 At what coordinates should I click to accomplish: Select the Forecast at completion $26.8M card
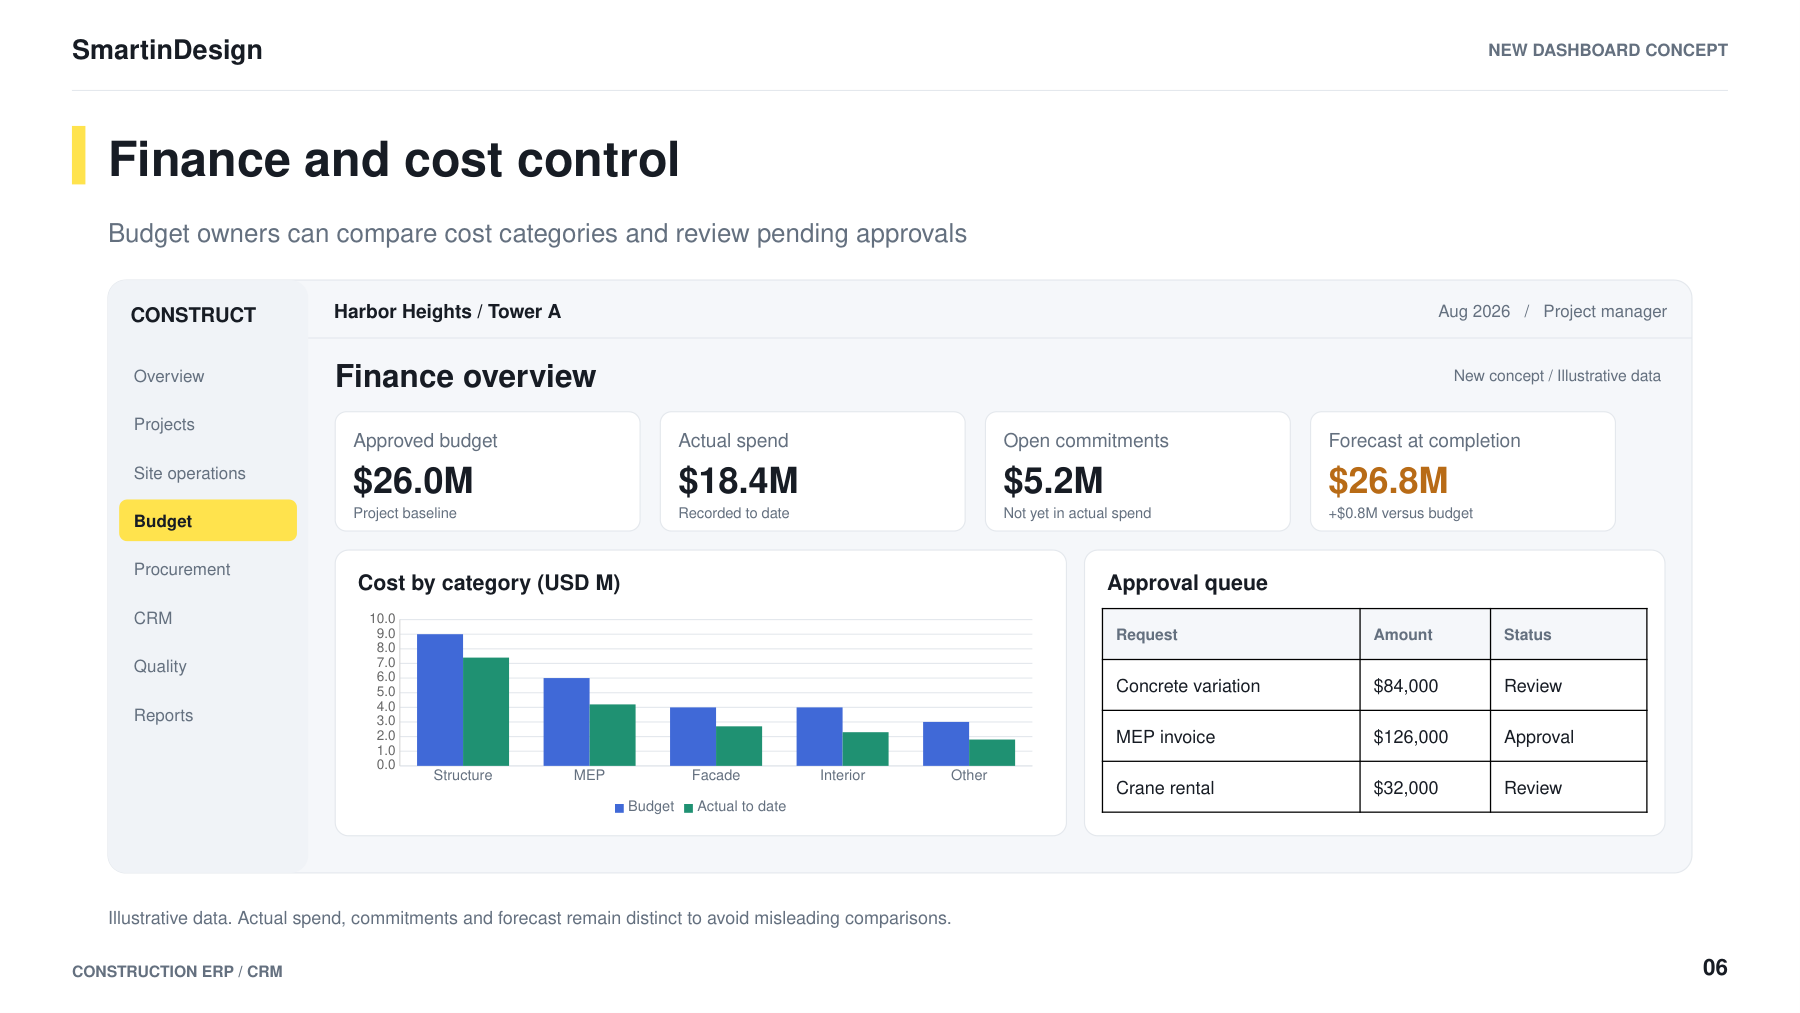tap(1462, 471)
